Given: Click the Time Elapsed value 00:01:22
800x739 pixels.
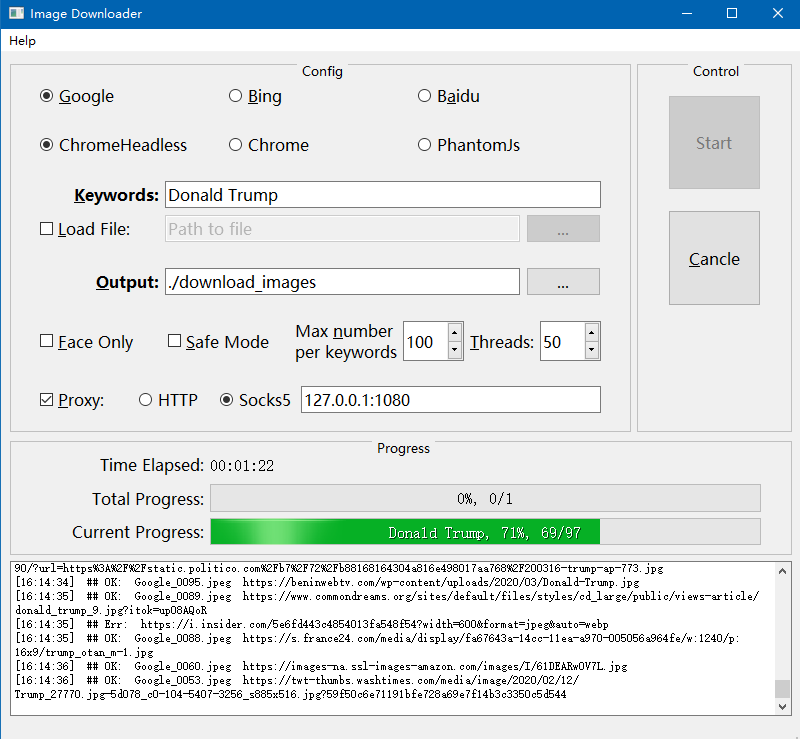Looking at the screenshot, I should (x=242, y=465).
